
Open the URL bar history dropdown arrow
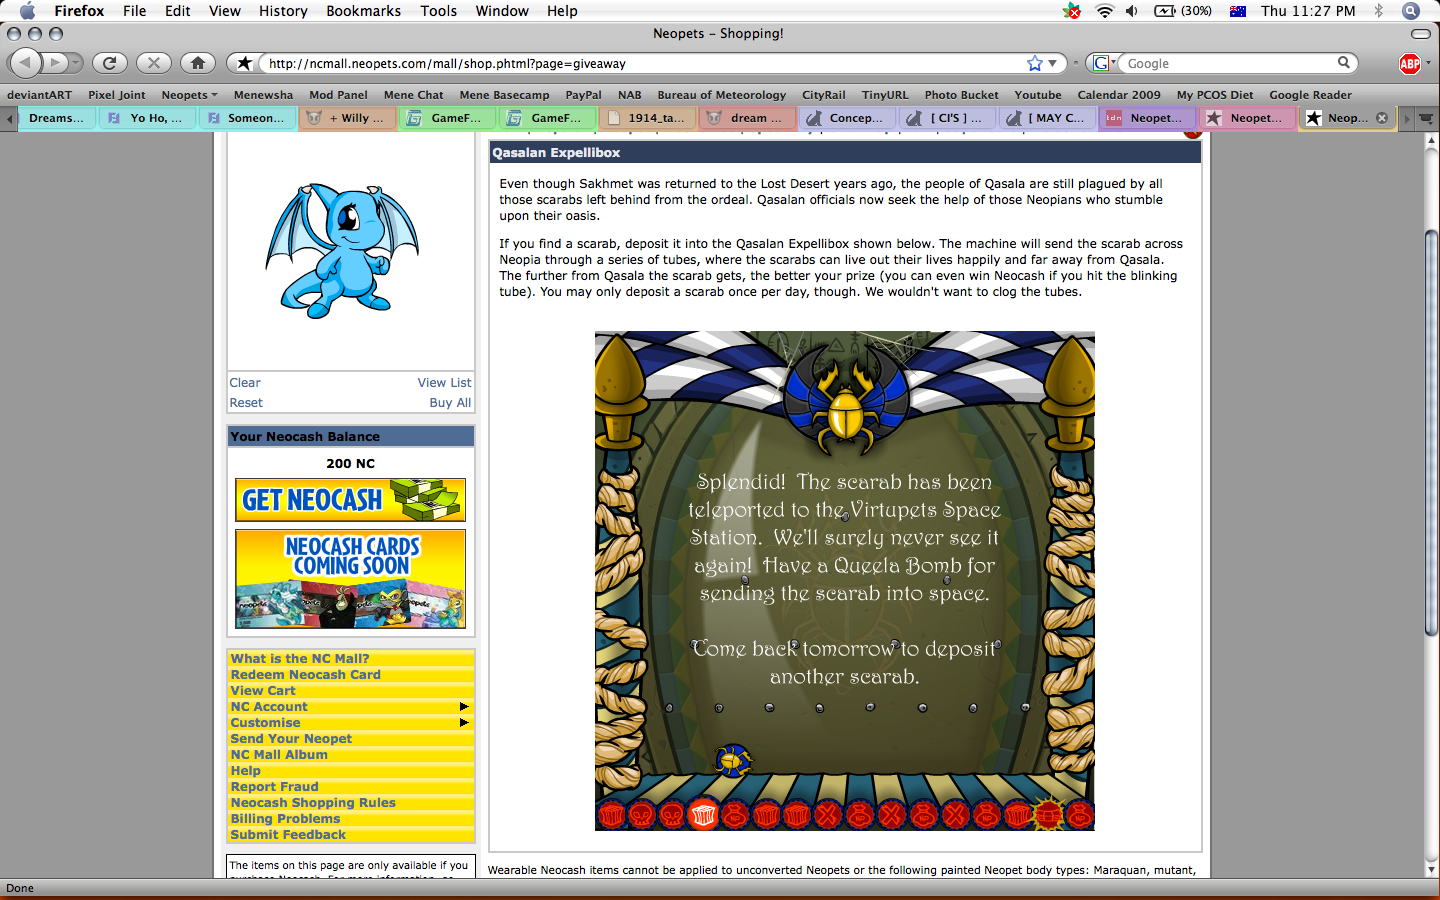(1053, 63)
